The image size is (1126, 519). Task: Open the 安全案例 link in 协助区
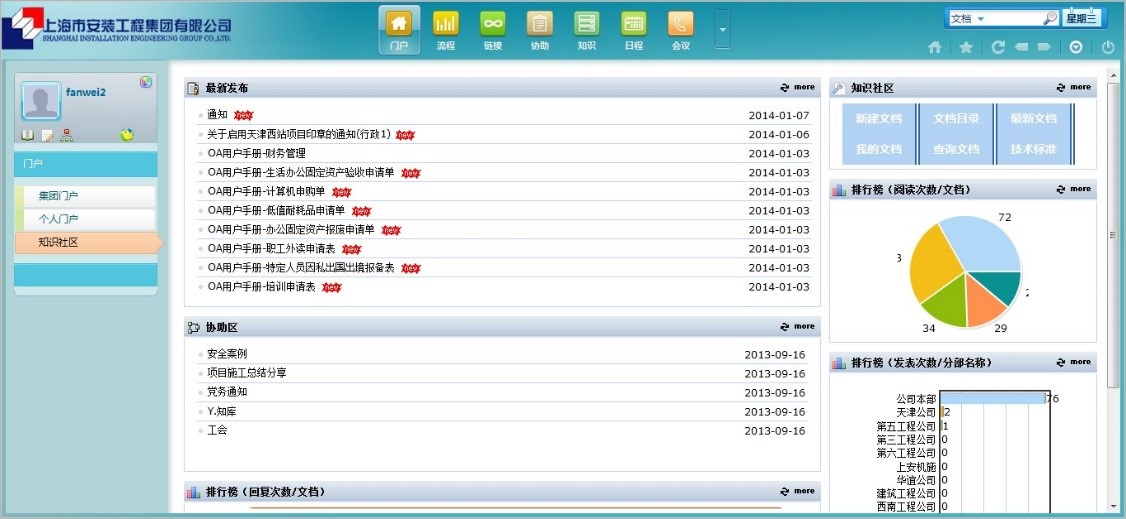[x=227, y=354]
